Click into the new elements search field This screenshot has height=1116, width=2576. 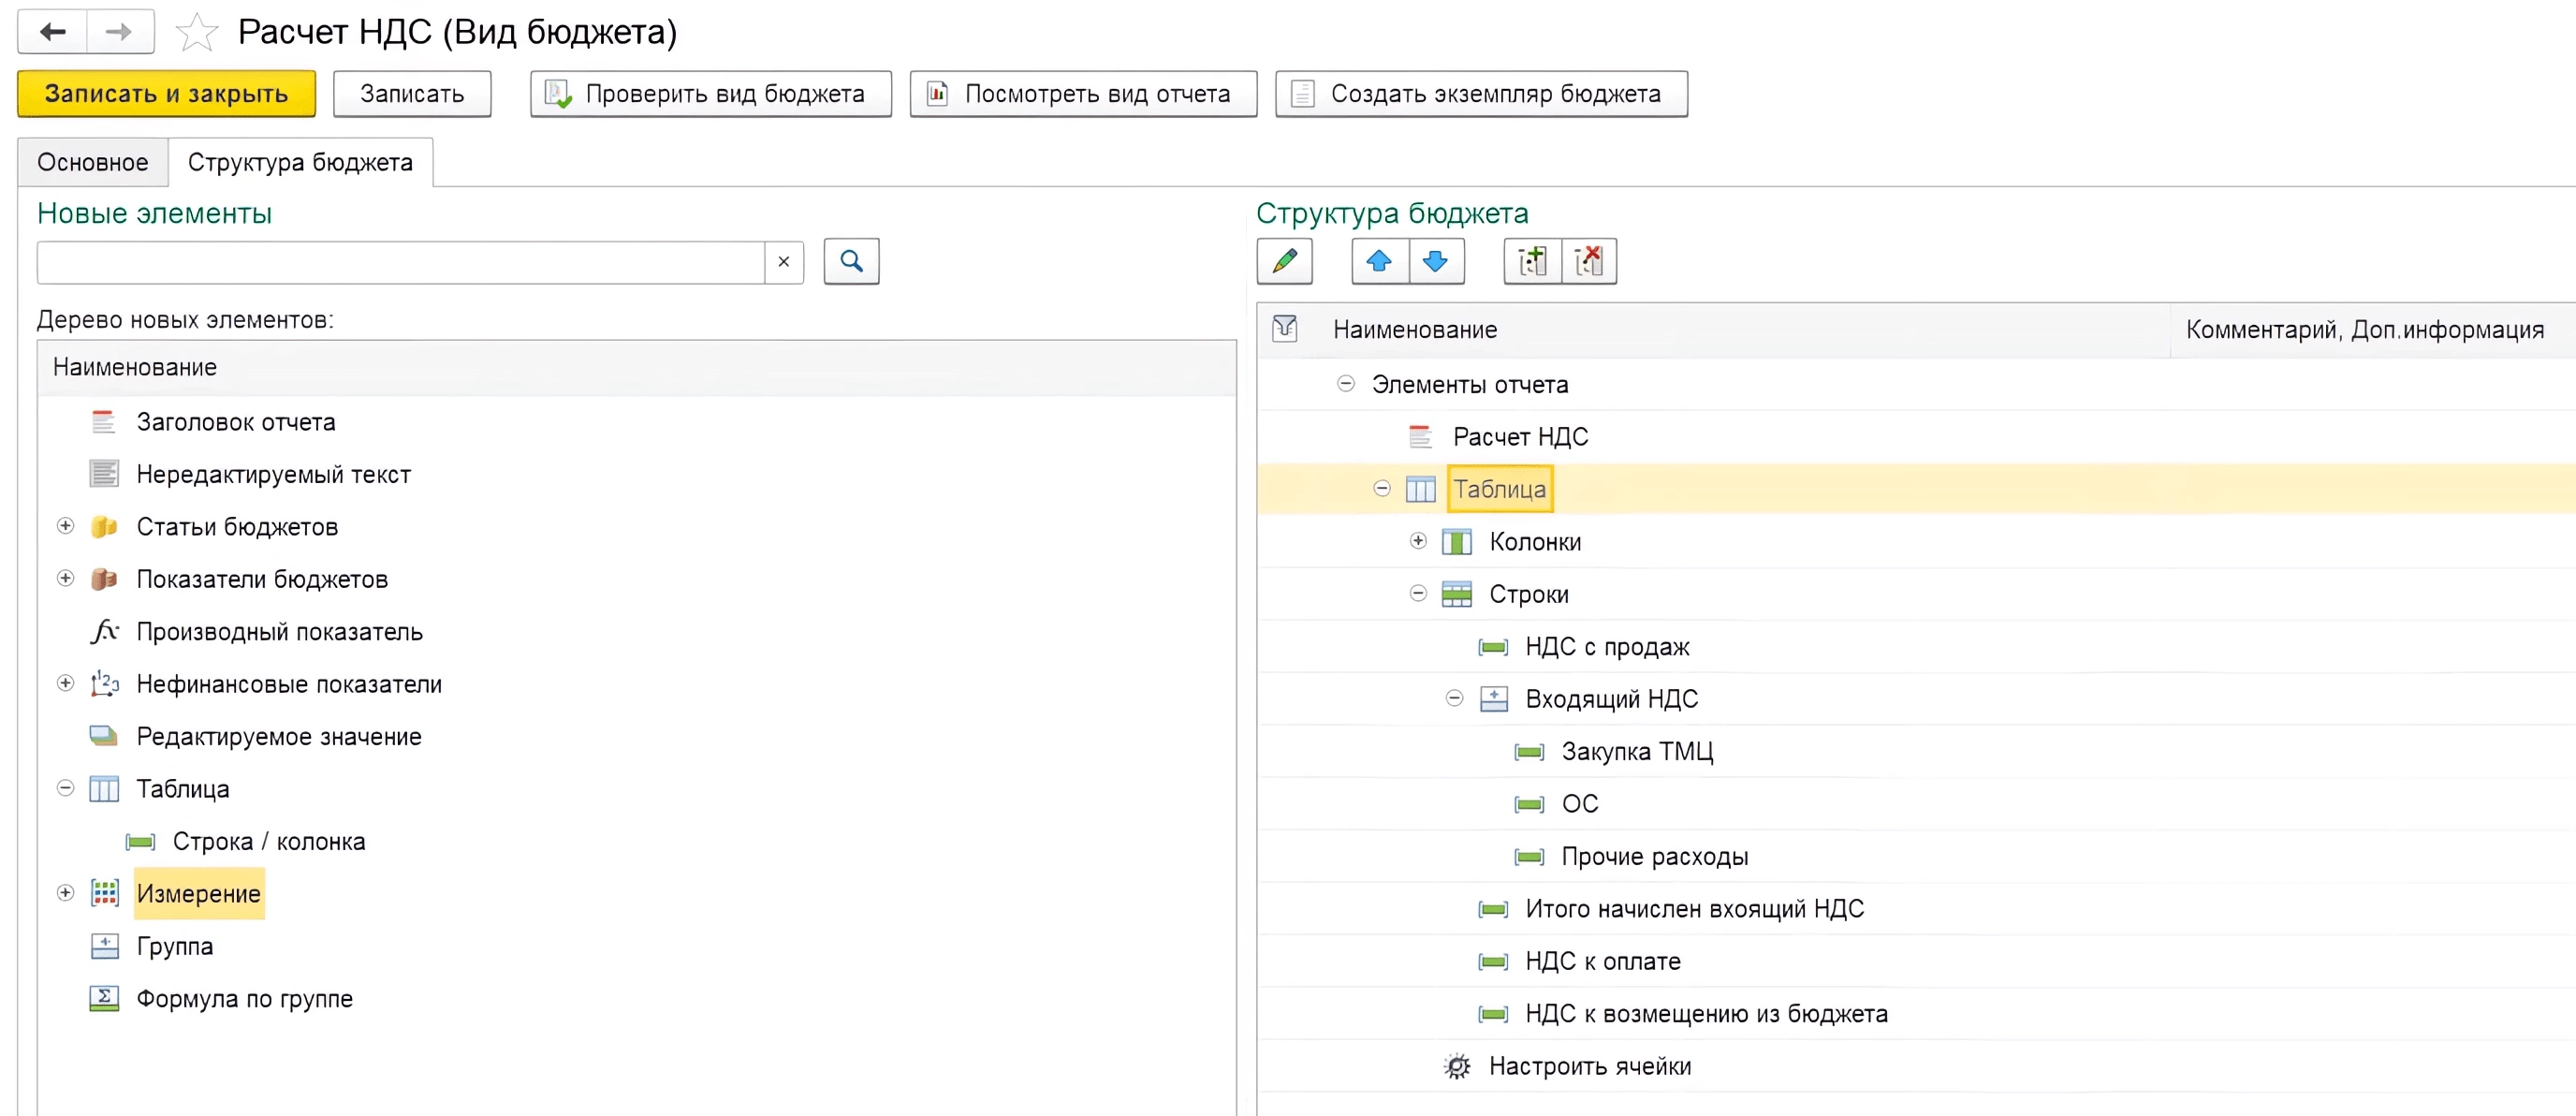pos(400,262)
